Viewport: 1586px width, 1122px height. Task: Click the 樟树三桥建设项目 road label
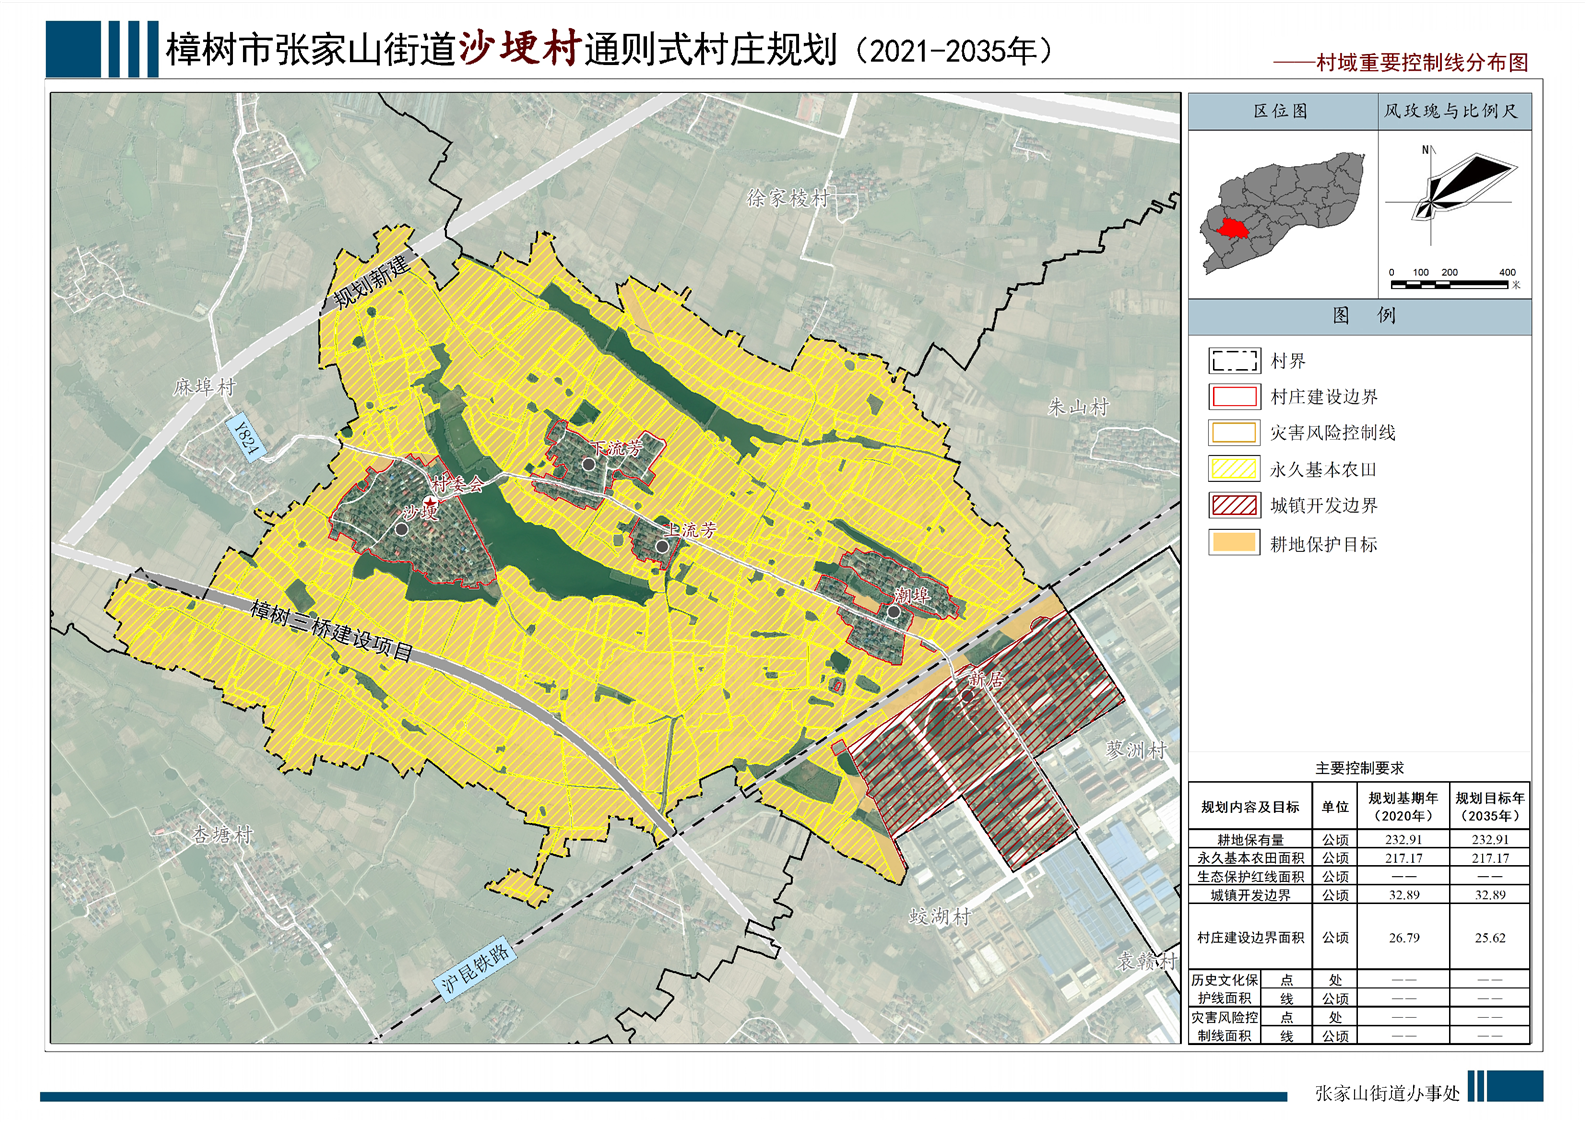click(x=331, y=630)
